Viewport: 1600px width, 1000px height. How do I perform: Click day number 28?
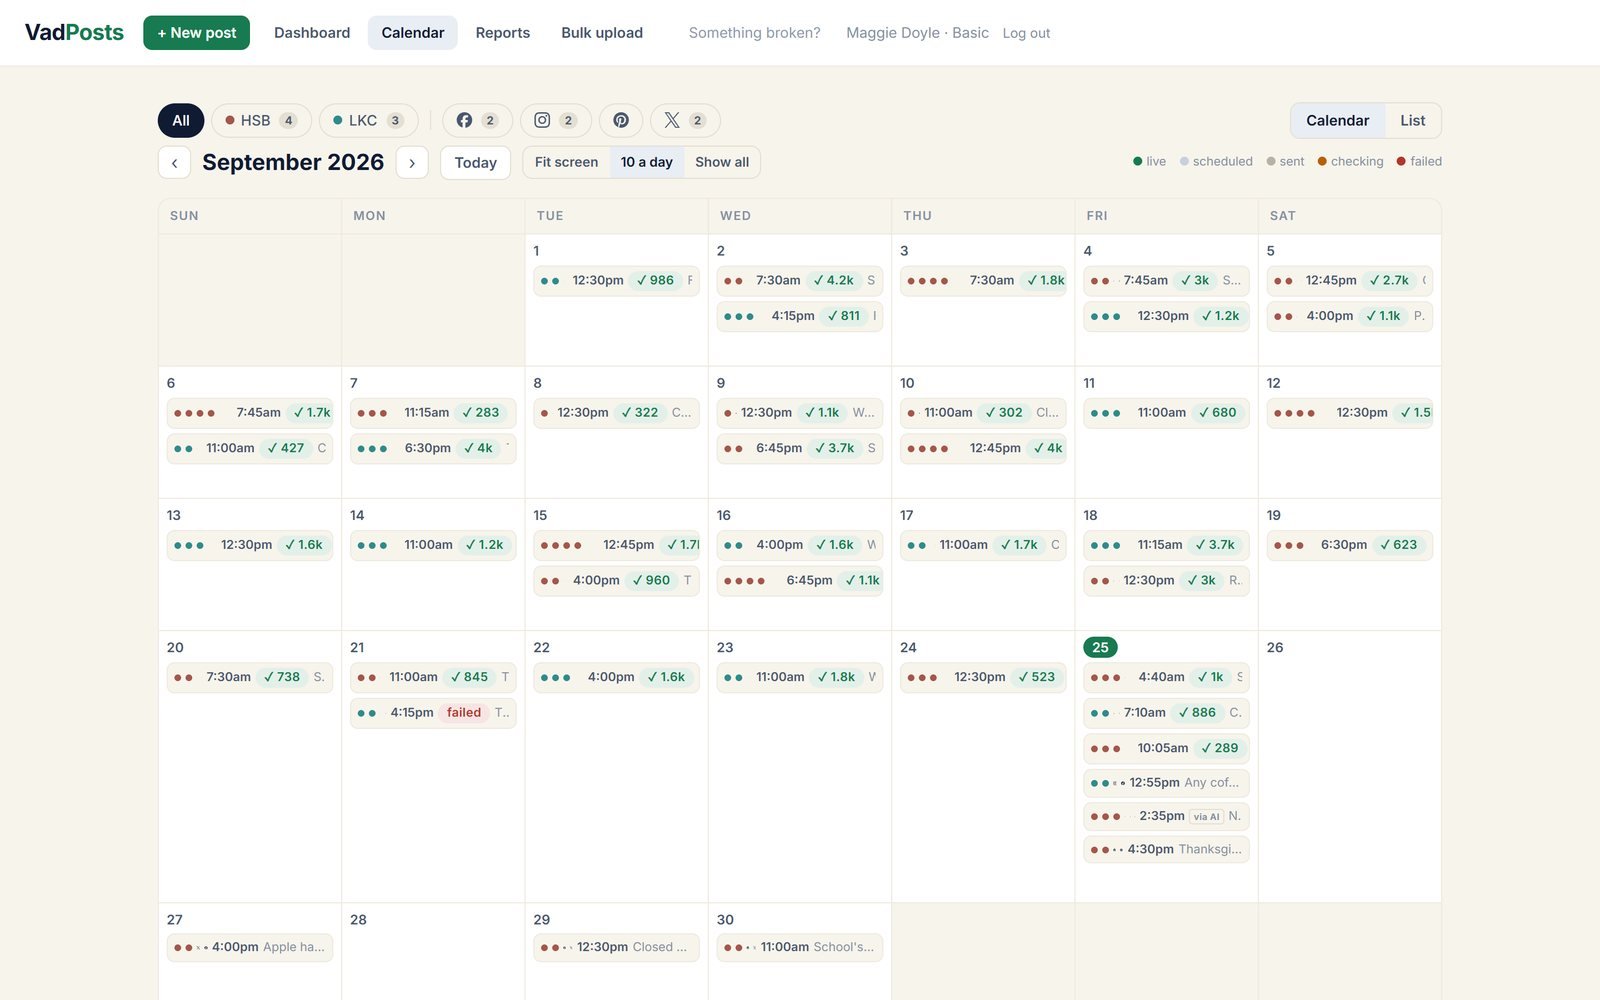[x=358, y=919]
